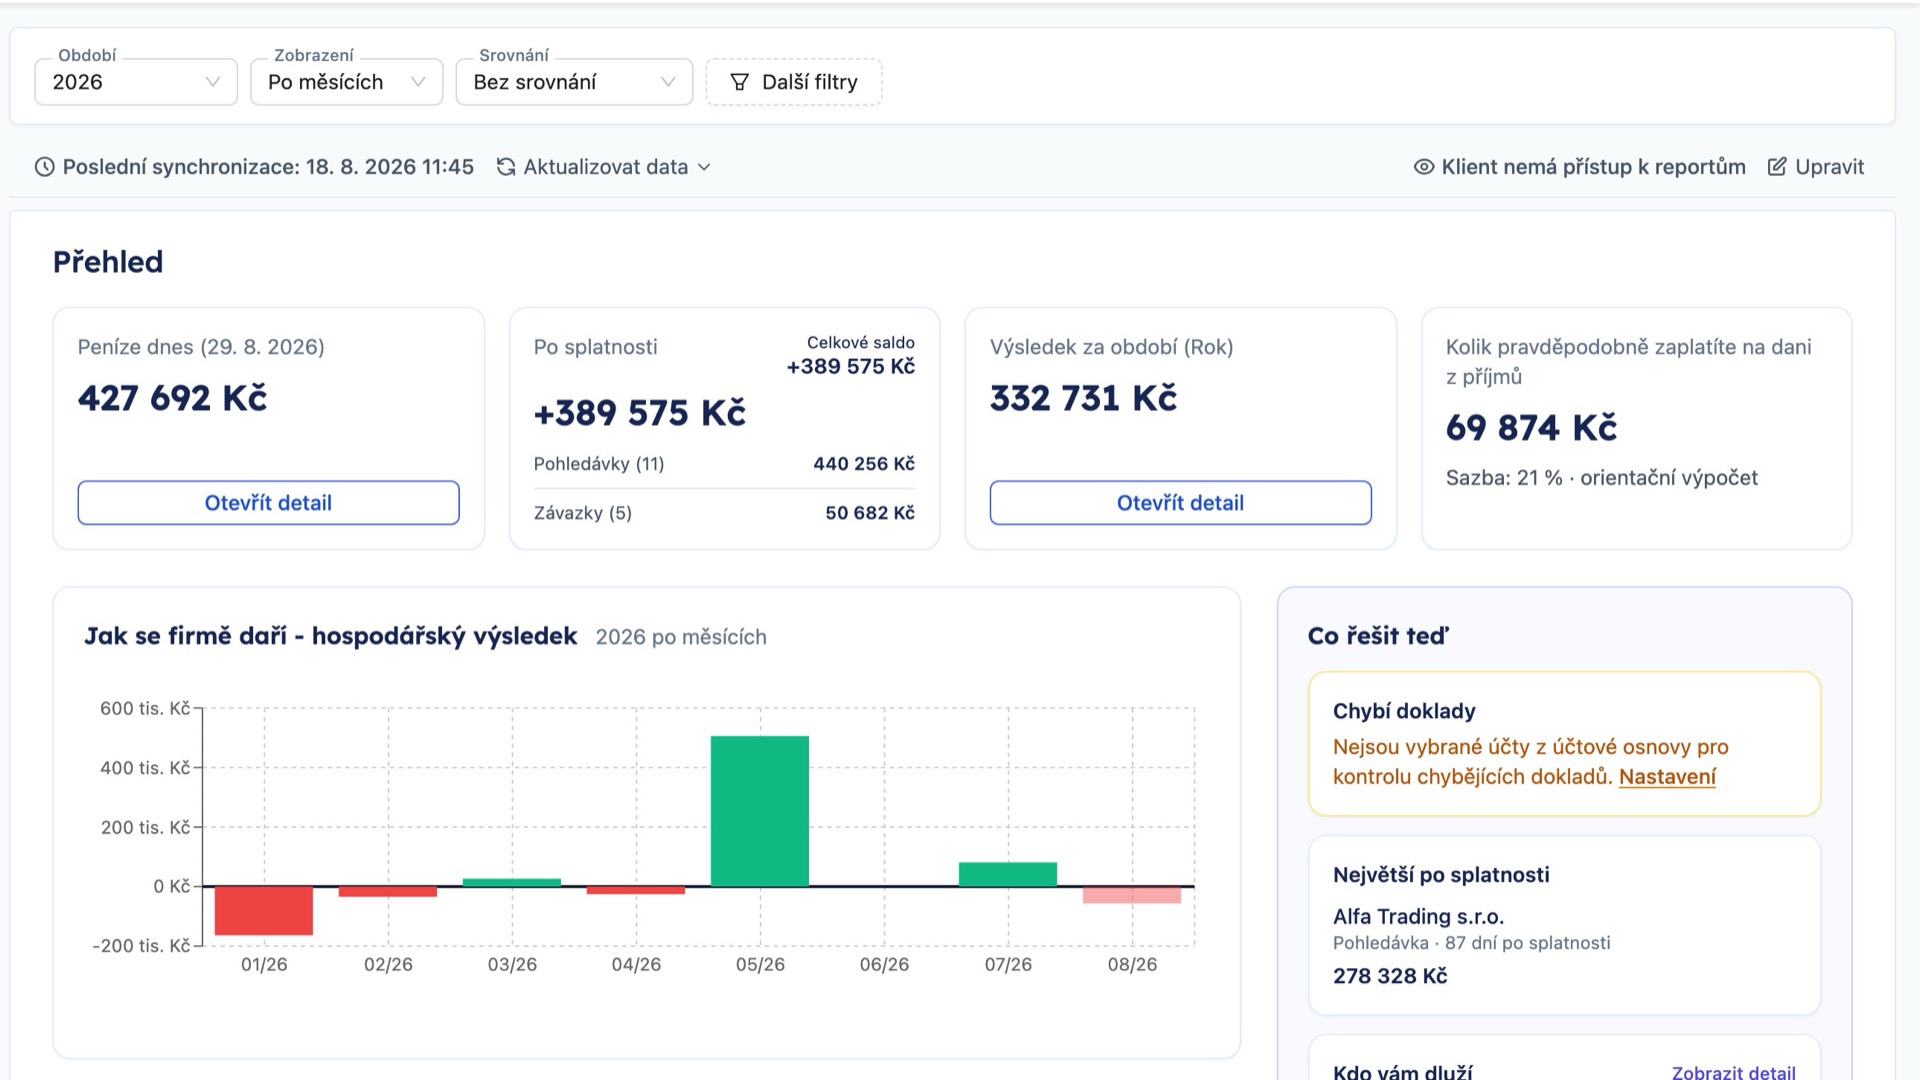Expand the Aktualizovat data chevron
The height and width of the screenshot is (1080, 1920).
[x=704, y=167]
